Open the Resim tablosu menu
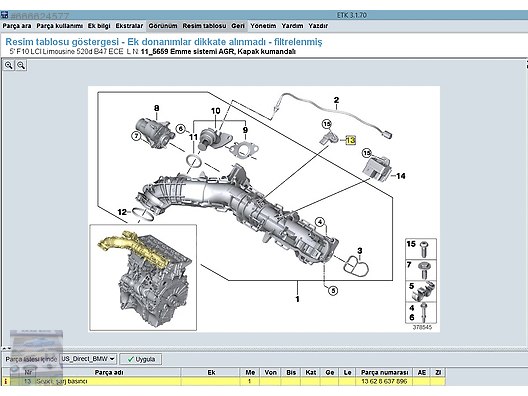The width and height of the screenshot is (528, 396). 204,26
